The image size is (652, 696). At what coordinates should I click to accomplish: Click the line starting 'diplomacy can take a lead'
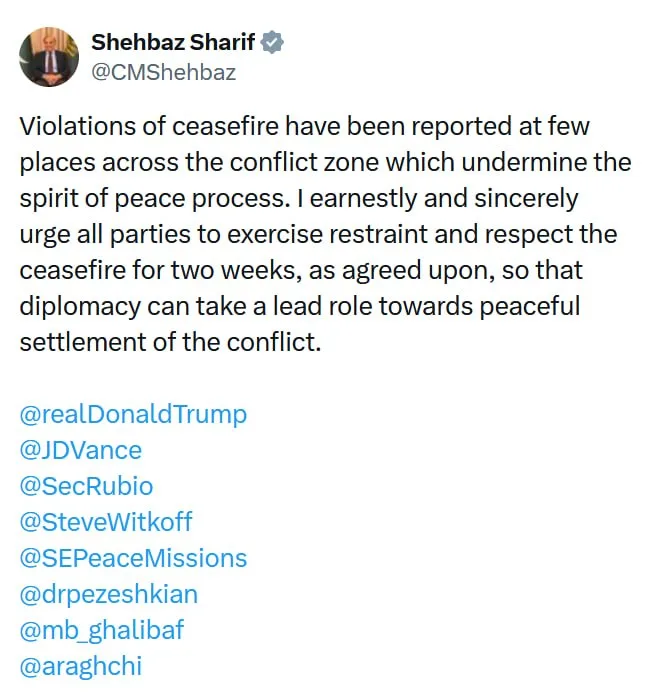pos(300,306)
